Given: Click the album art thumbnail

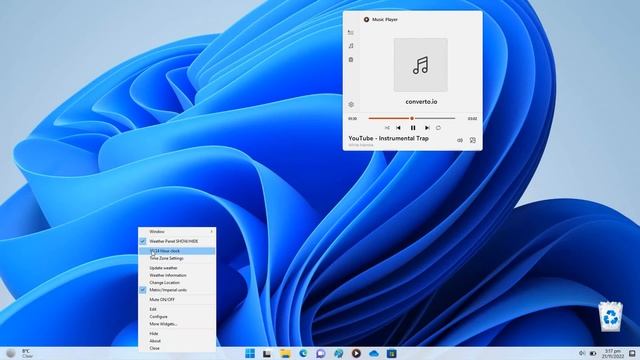Looking at the screenshot, I should pos(420,65).
